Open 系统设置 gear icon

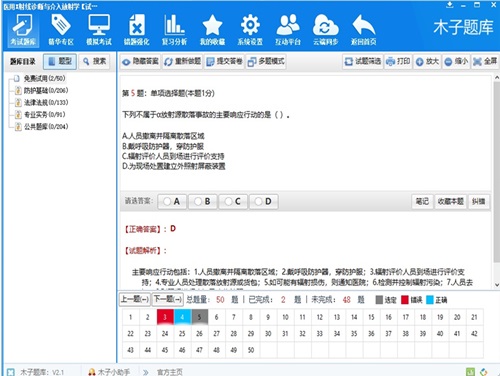tap(250, 30)
